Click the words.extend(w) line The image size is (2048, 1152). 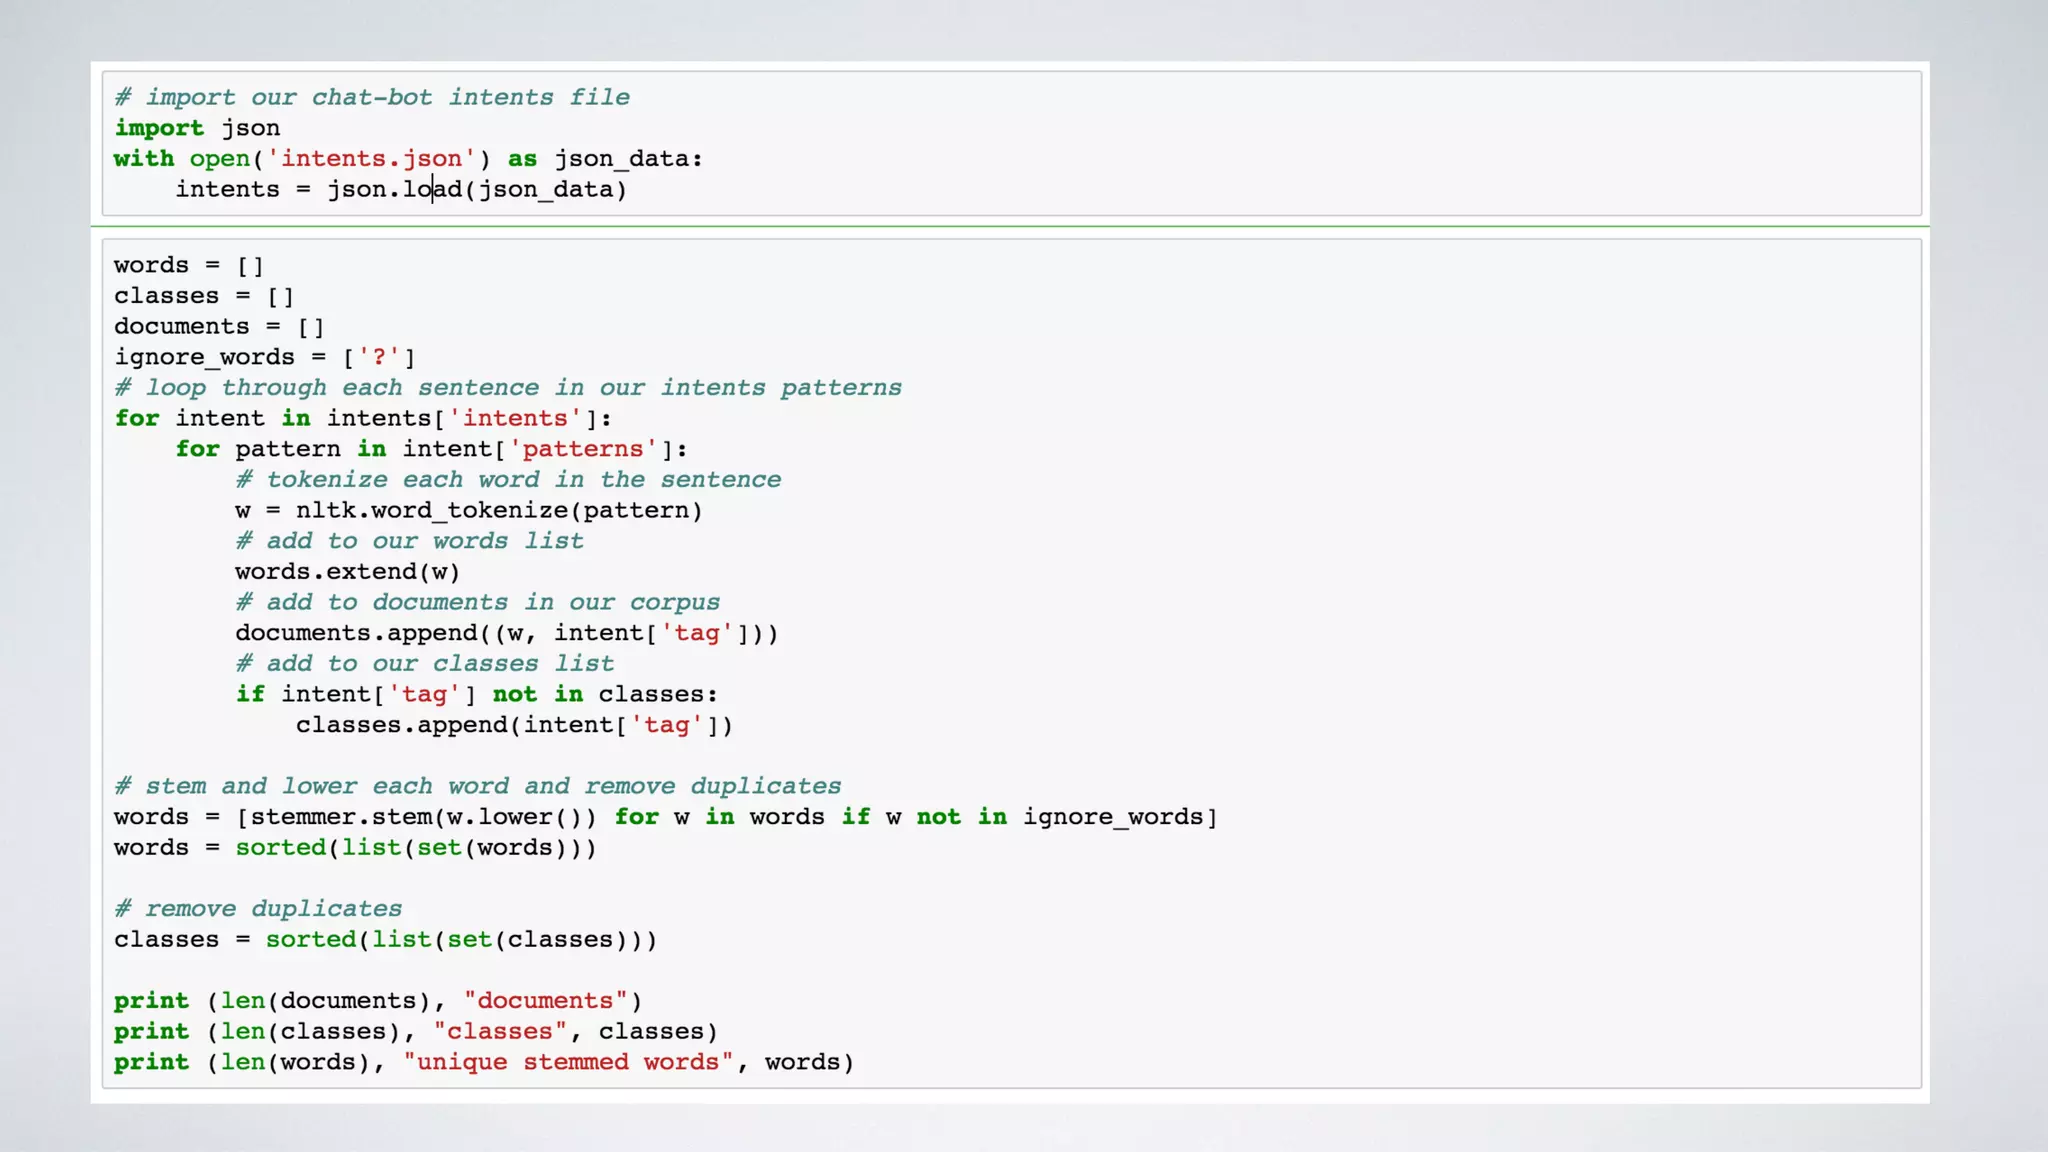[347, 572]
